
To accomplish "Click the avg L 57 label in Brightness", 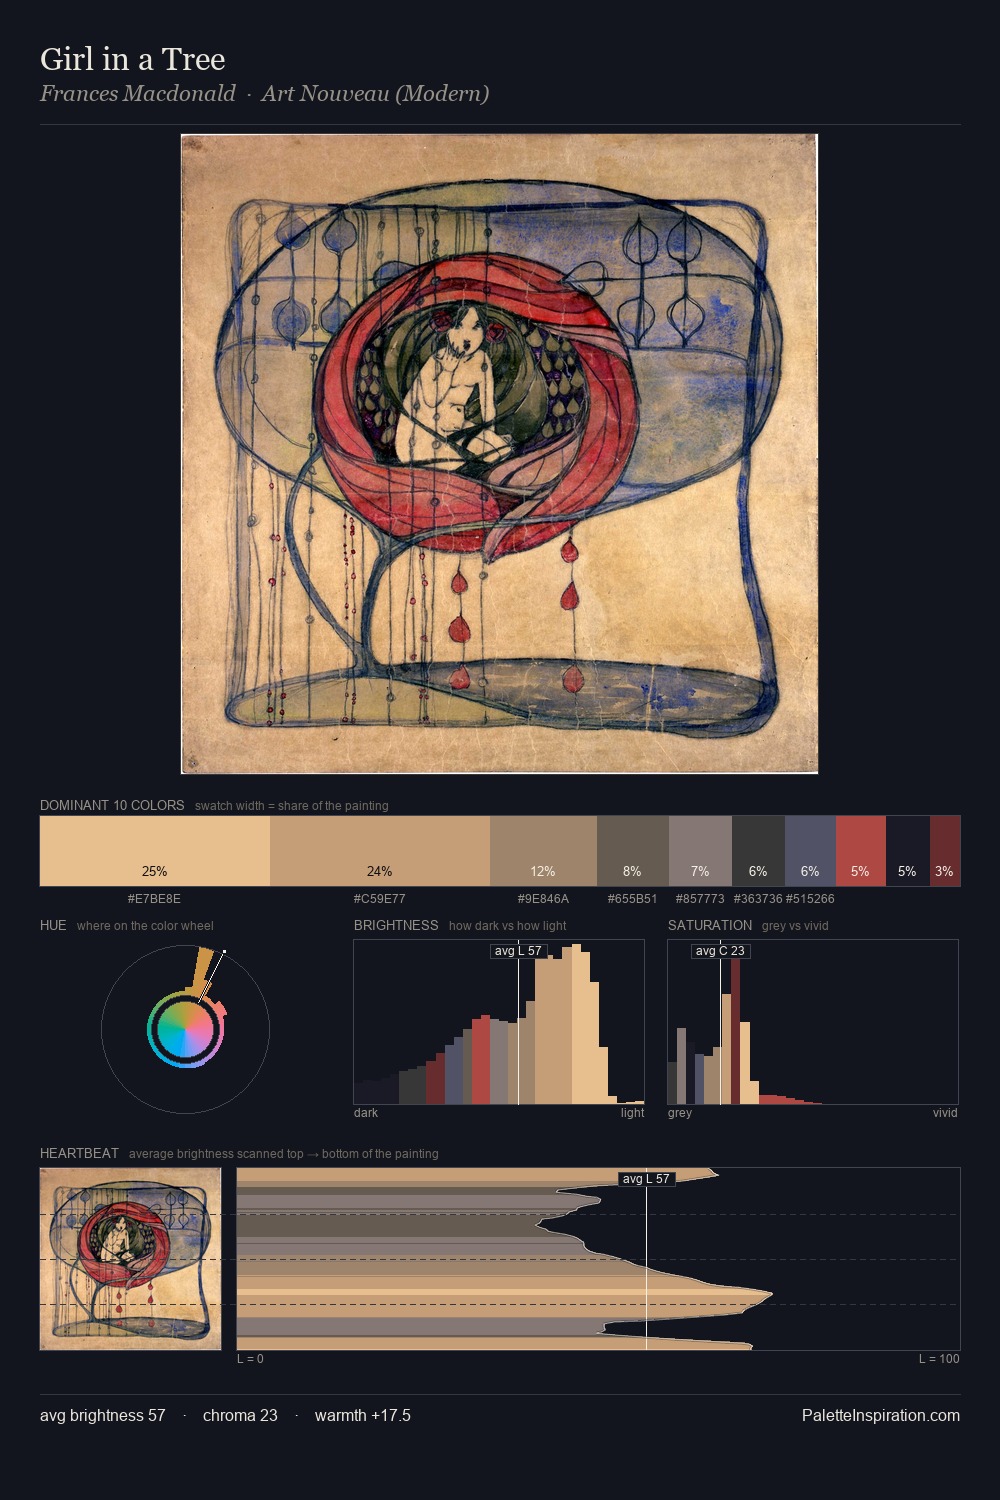I will tap(519, 951).
